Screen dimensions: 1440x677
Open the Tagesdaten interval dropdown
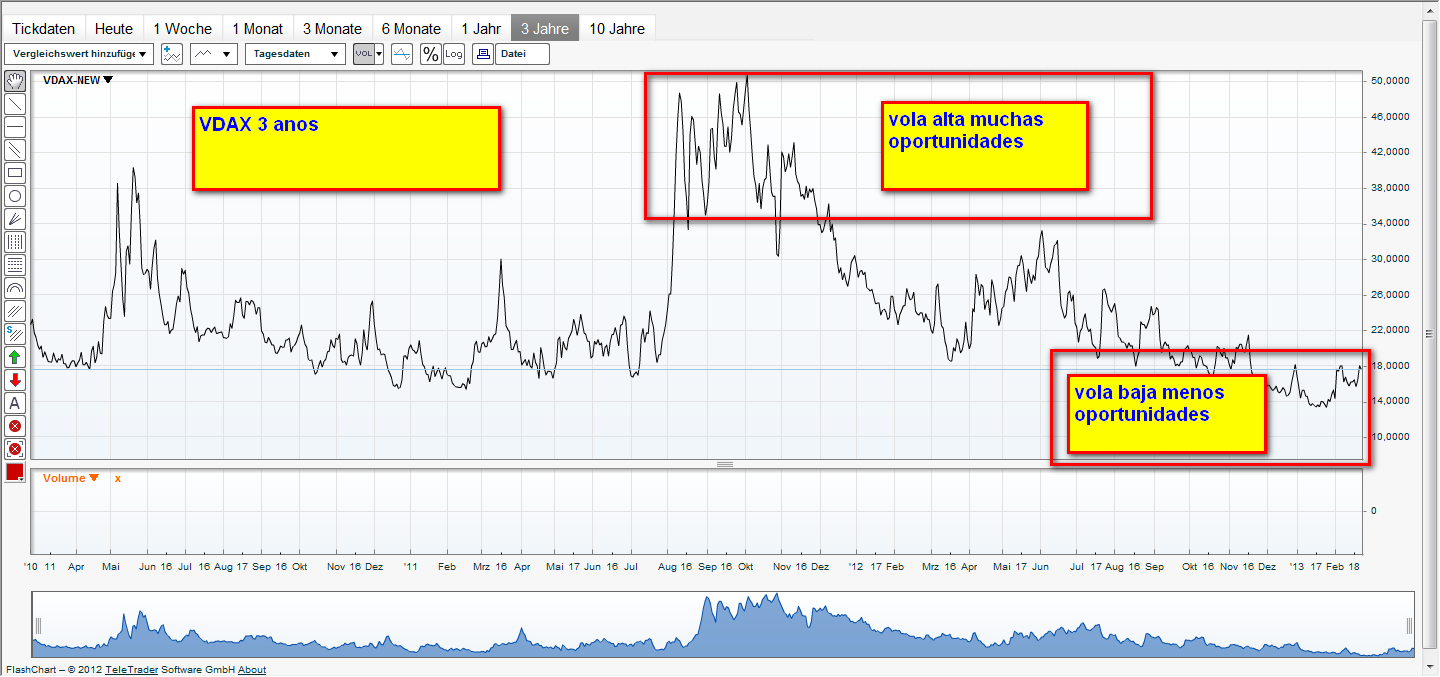(295, 54)
